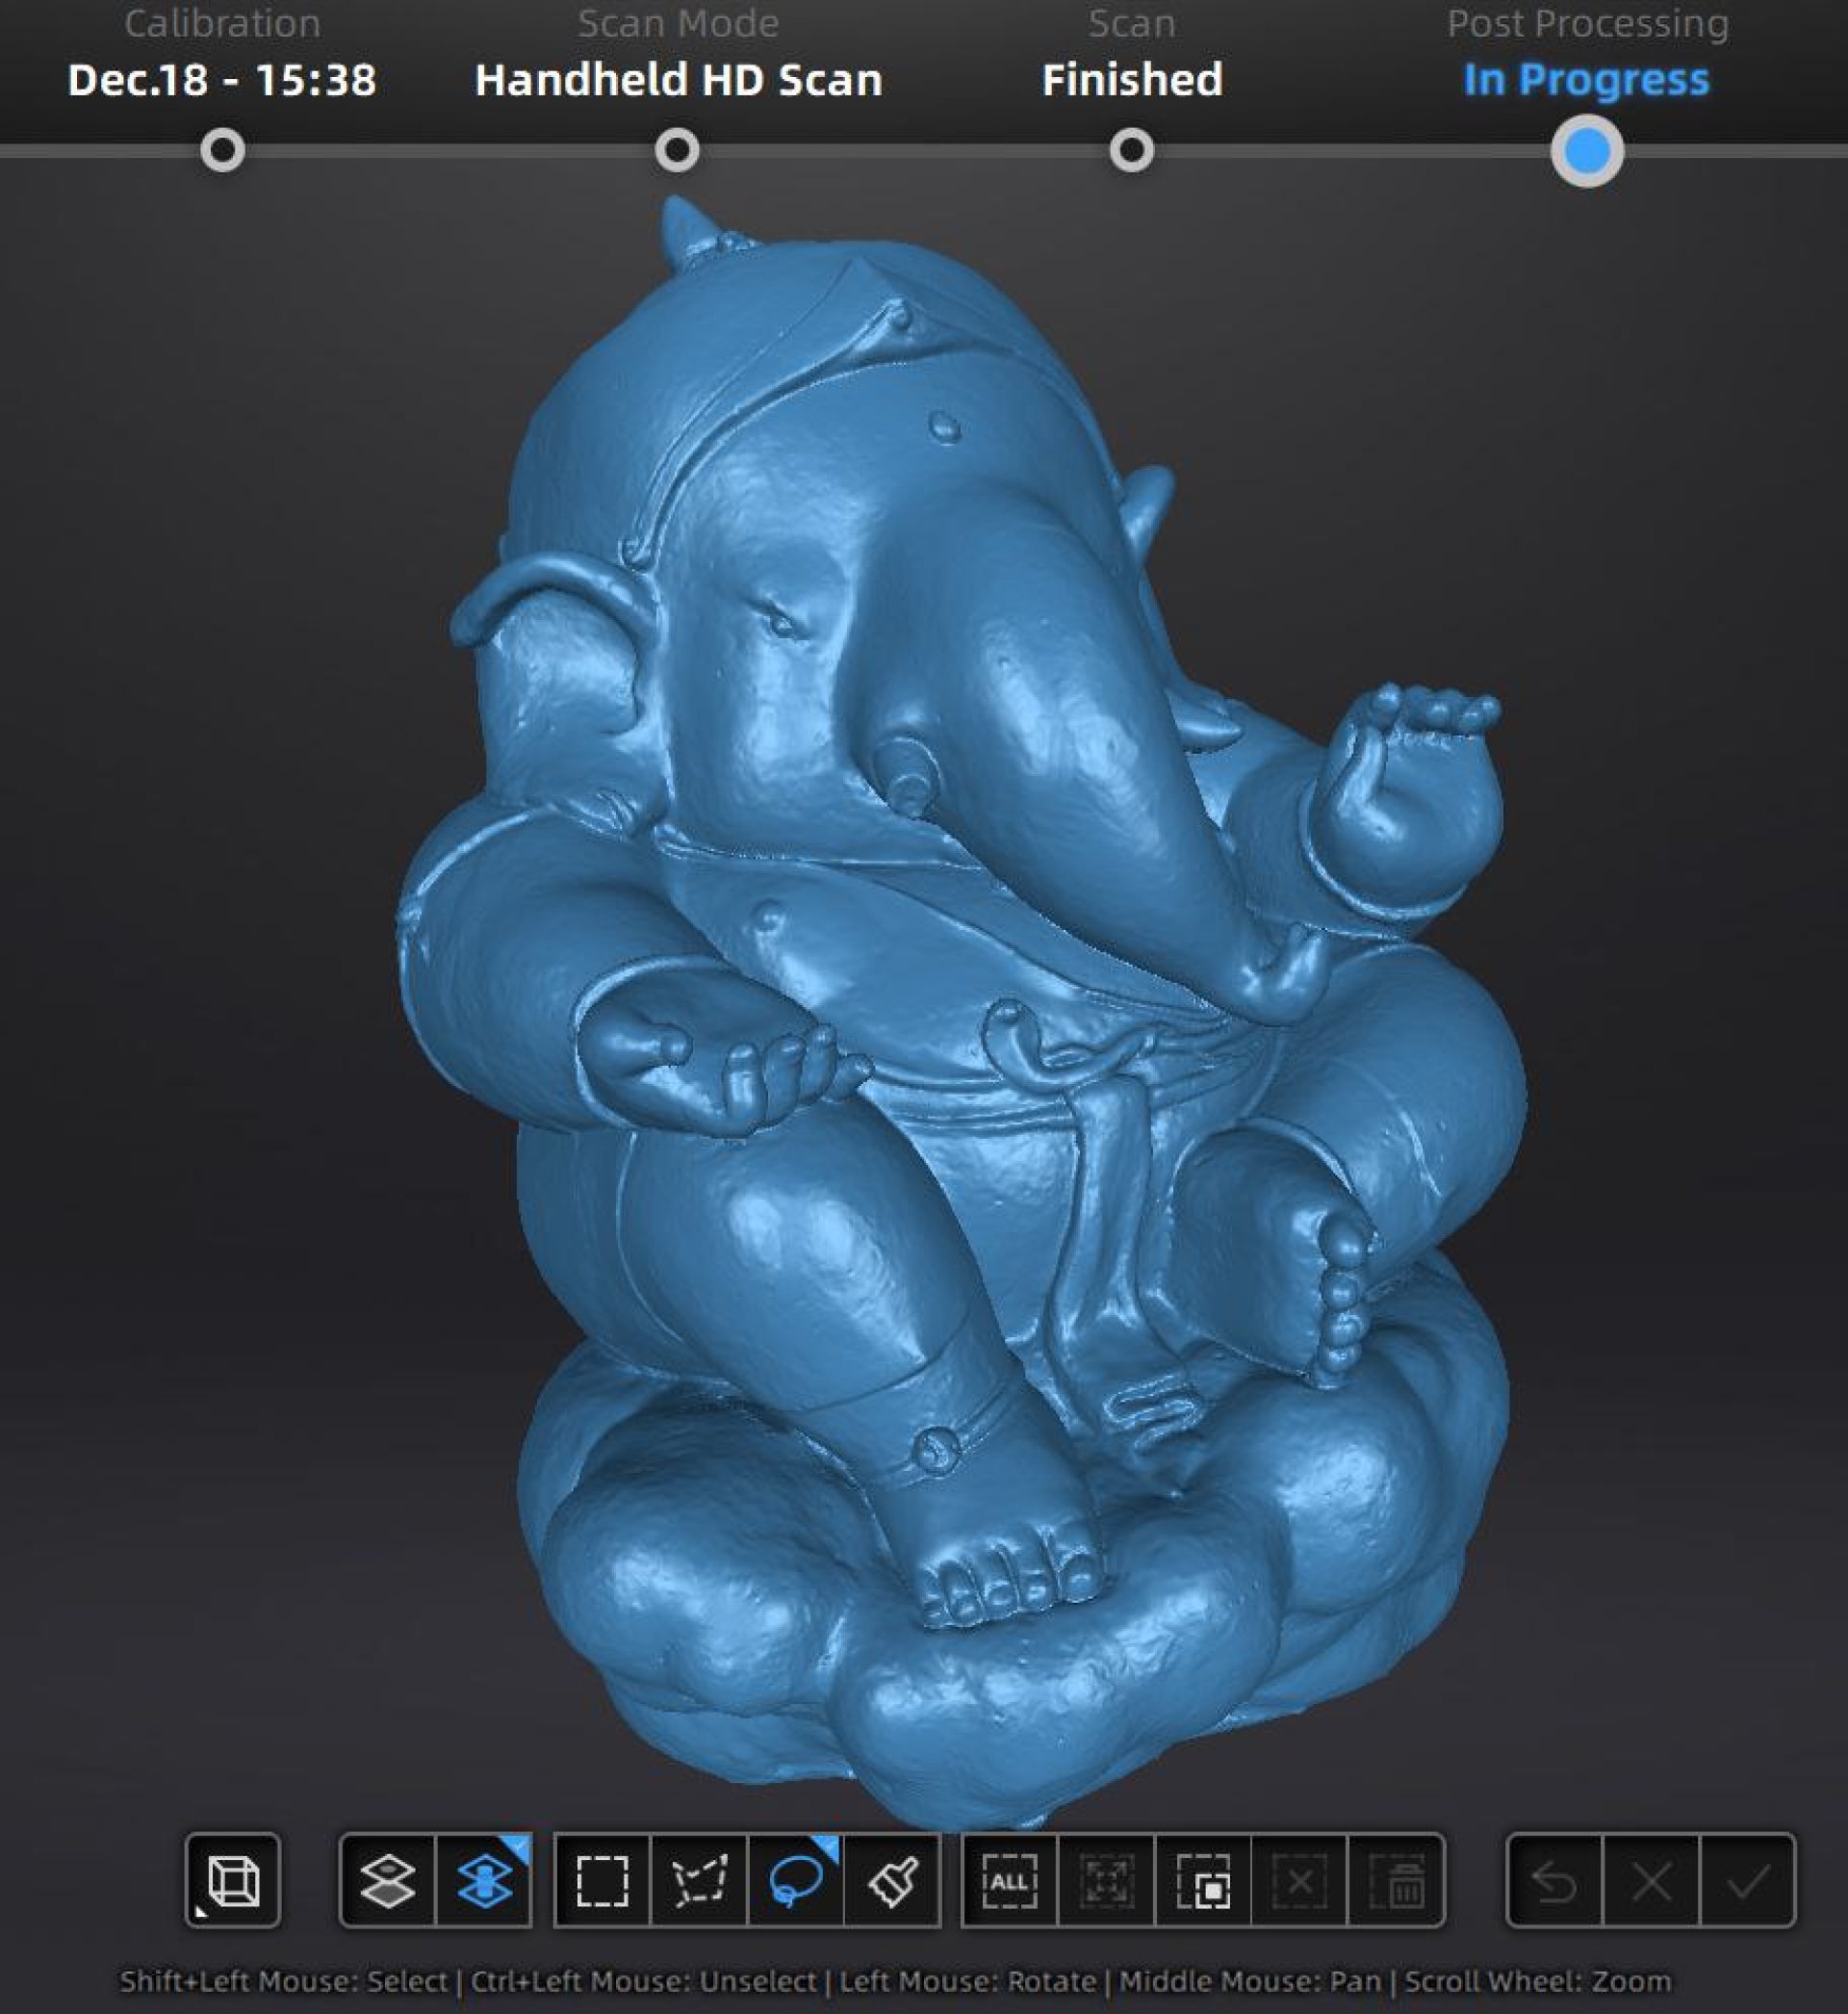Open the wireframe cube display options

pos(232,1880)
